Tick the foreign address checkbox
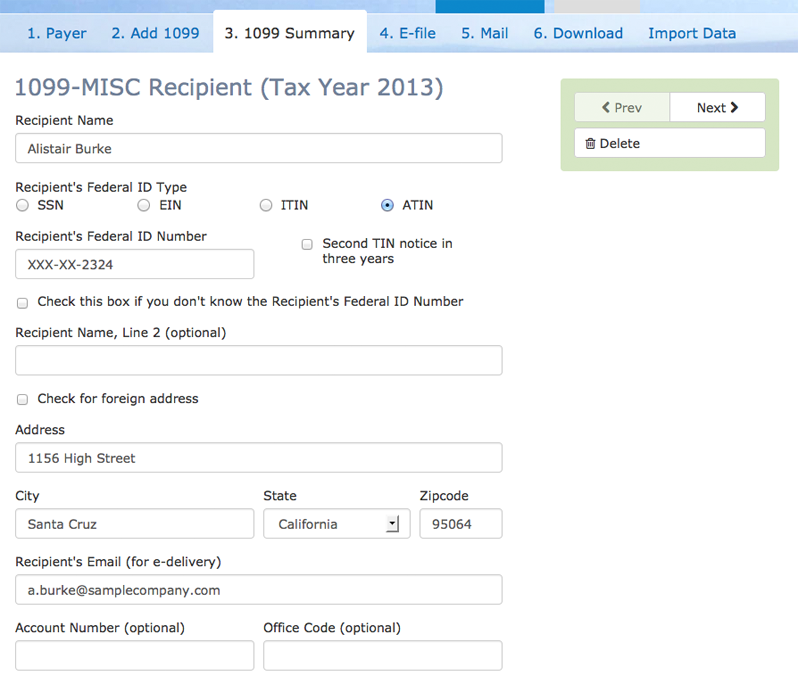Screen dimensions: 798x692 (22, 399)
